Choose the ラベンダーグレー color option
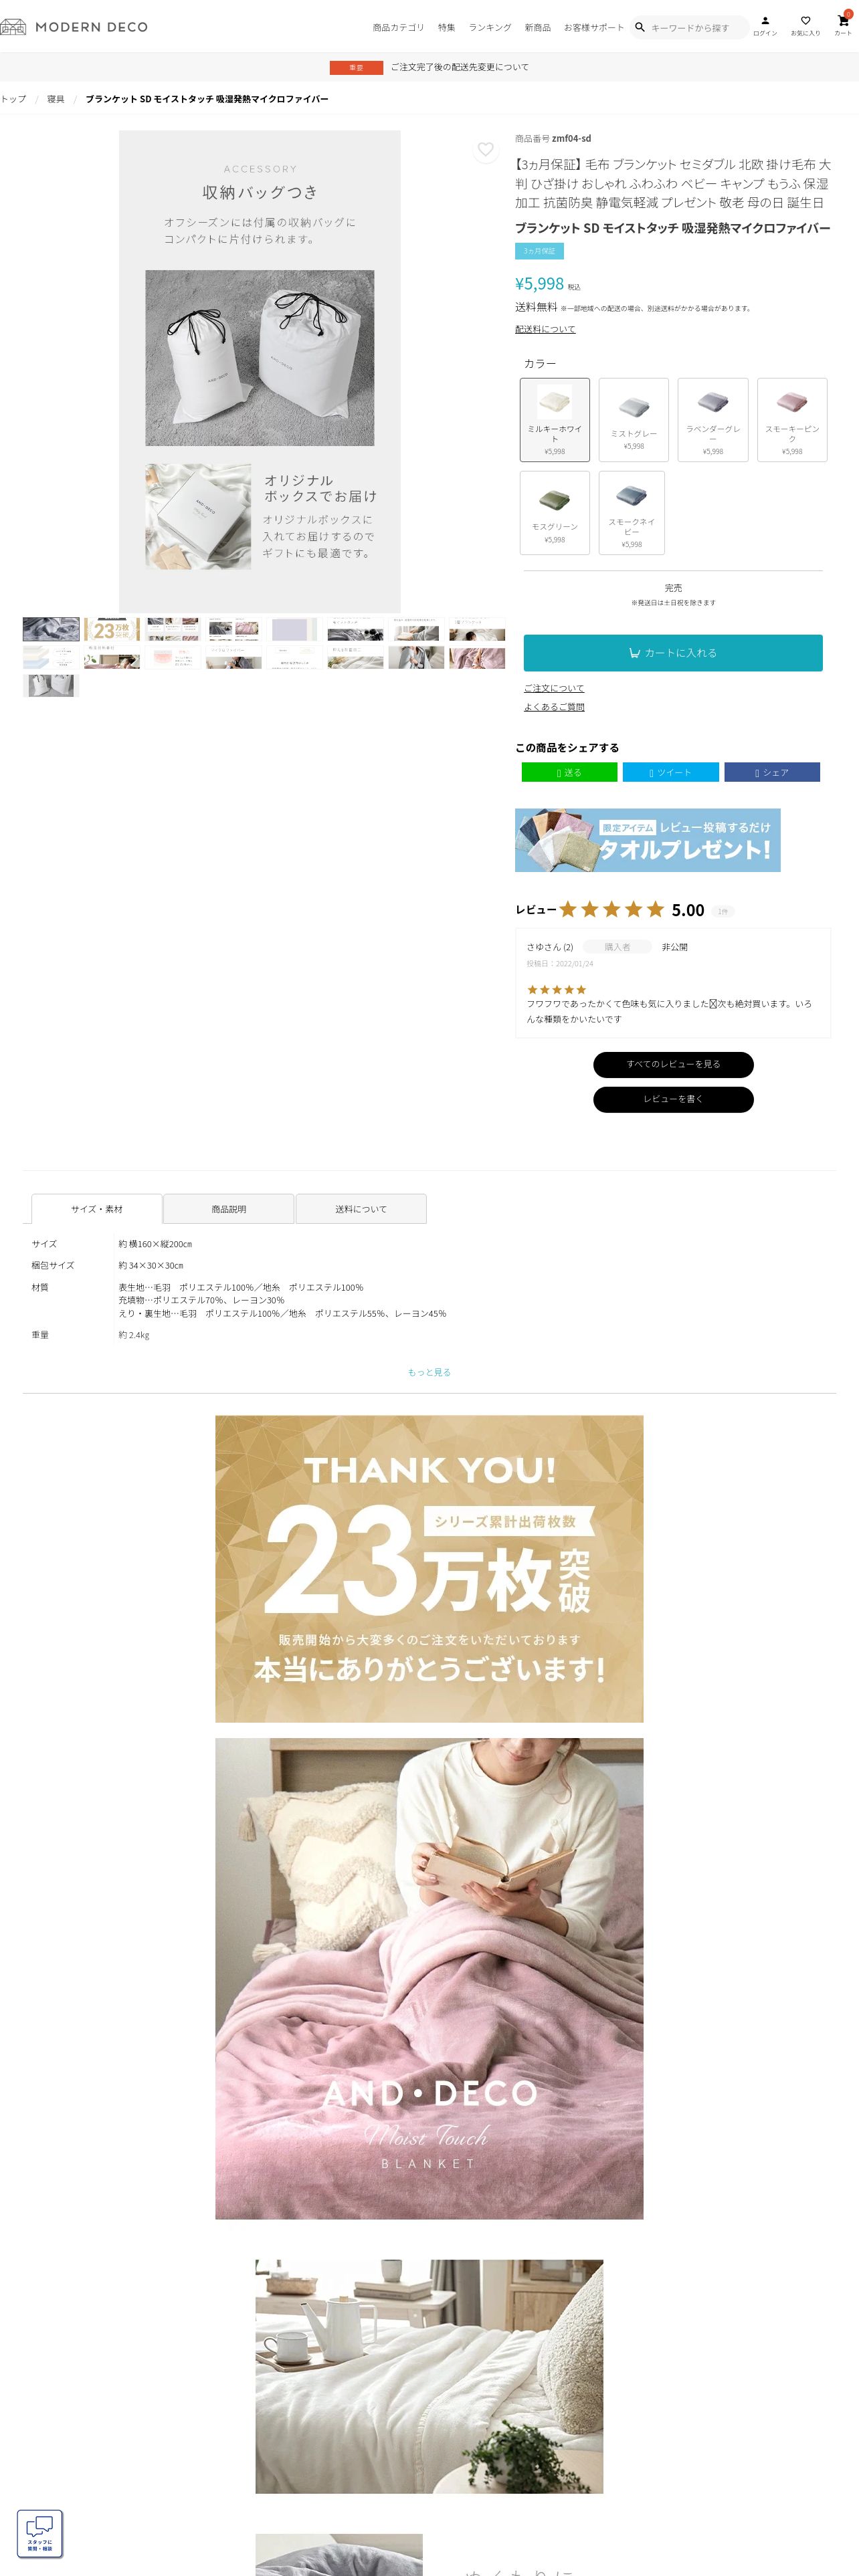The width and height of the screenshot is (859, 2576). point(713,420)
